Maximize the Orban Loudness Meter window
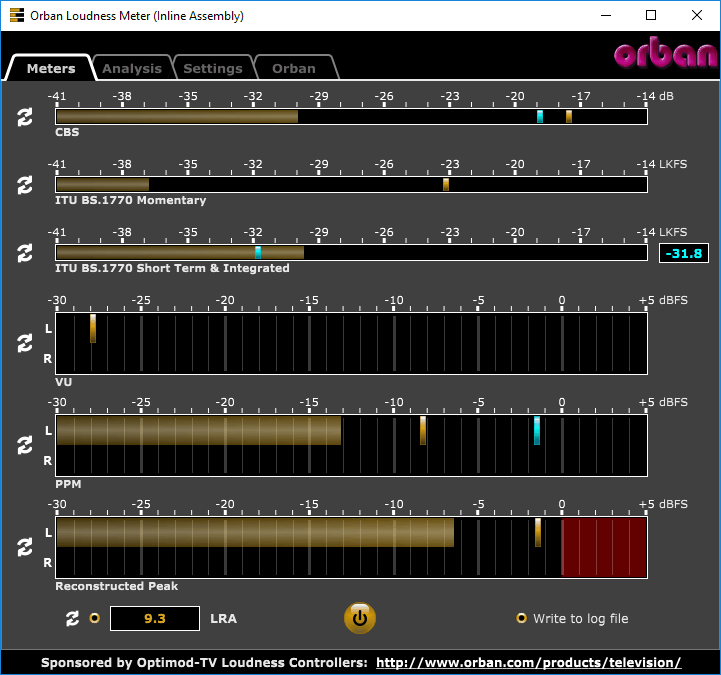721x675 pixels. (x=651, y=15)
